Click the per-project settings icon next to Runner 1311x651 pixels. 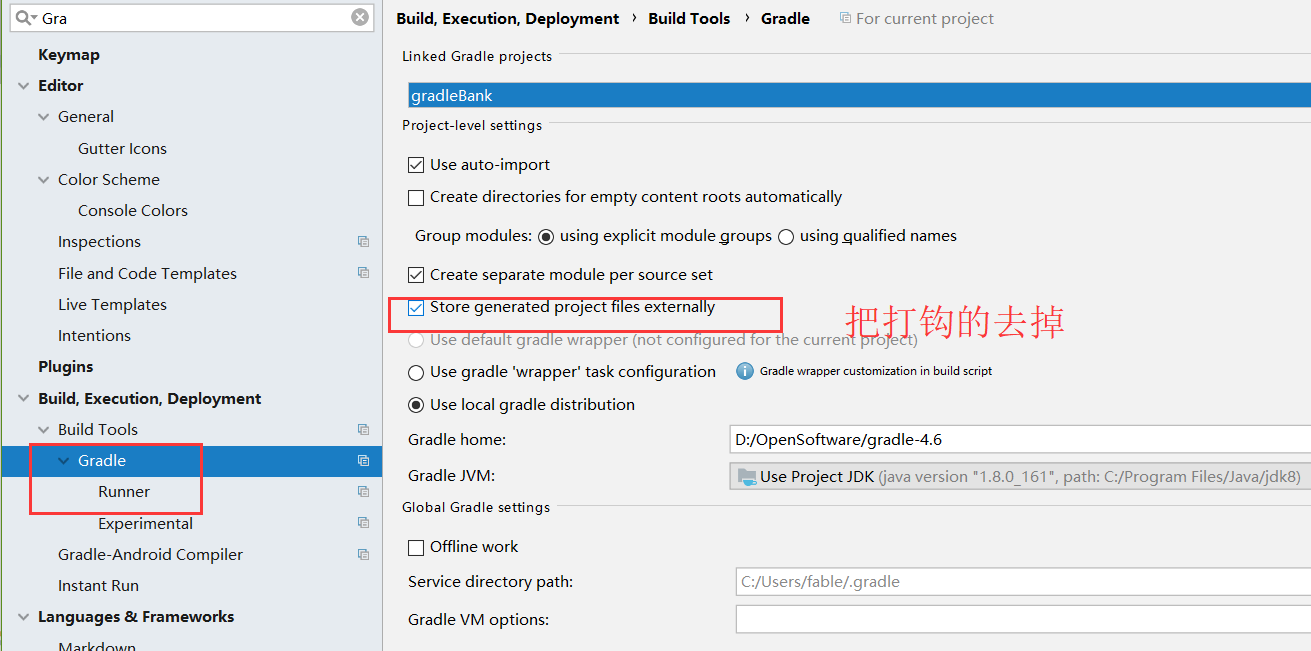tap(363, 491)
